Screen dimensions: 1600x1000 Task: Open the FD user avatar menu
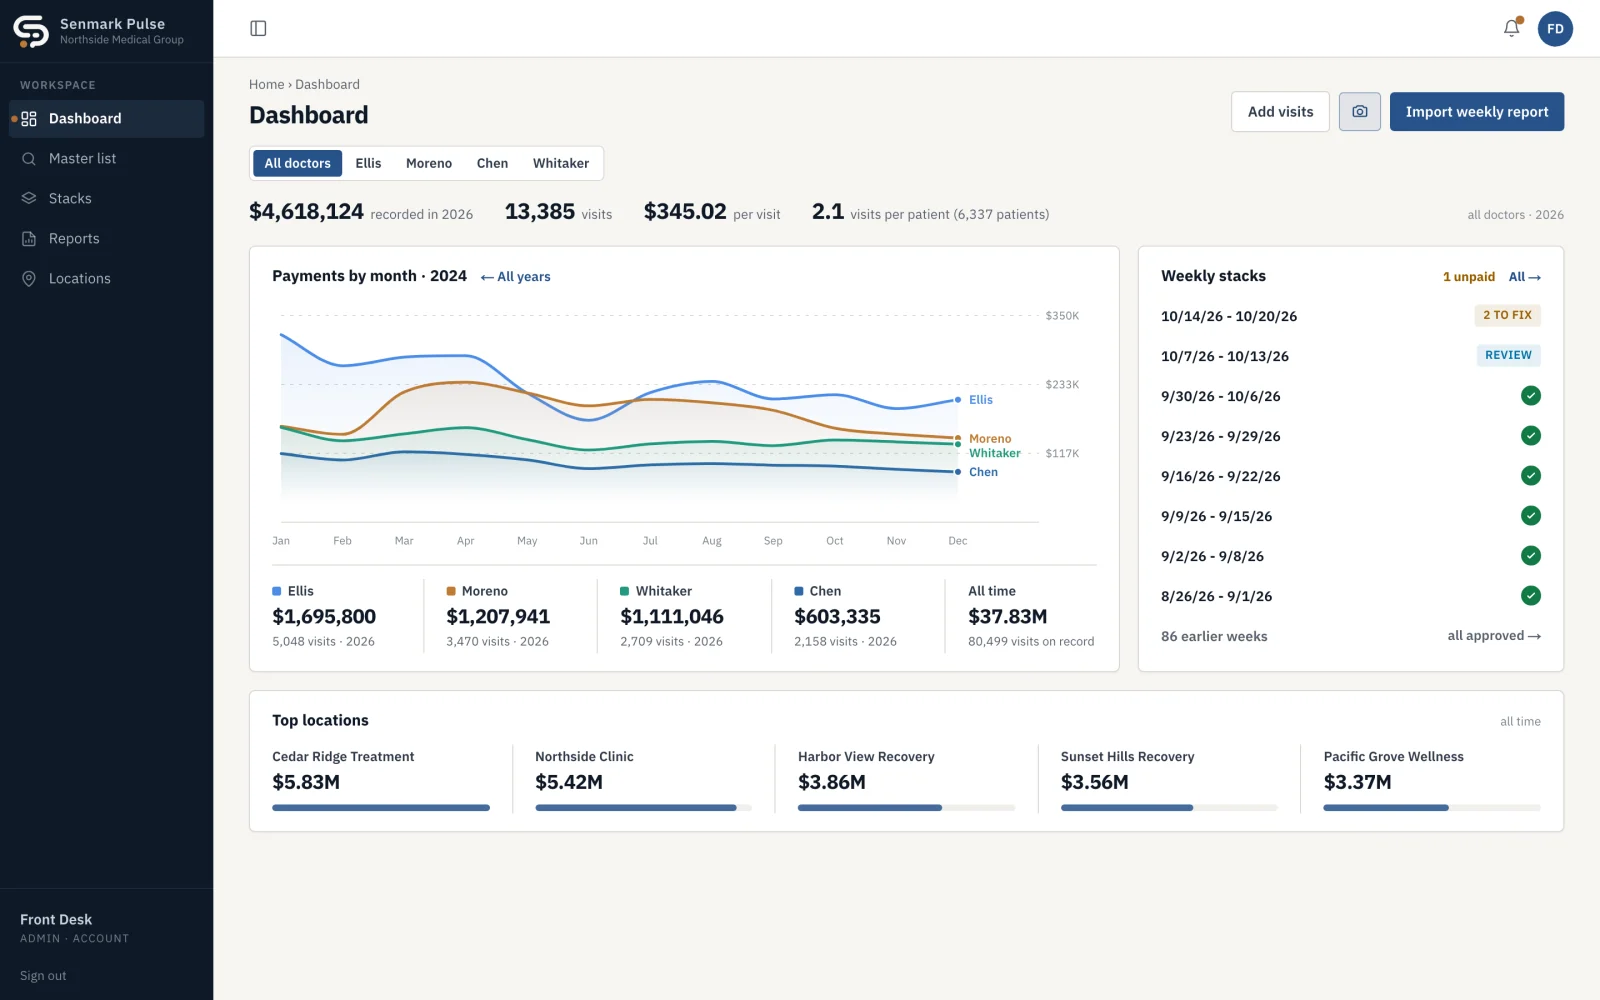point(1555,29)
